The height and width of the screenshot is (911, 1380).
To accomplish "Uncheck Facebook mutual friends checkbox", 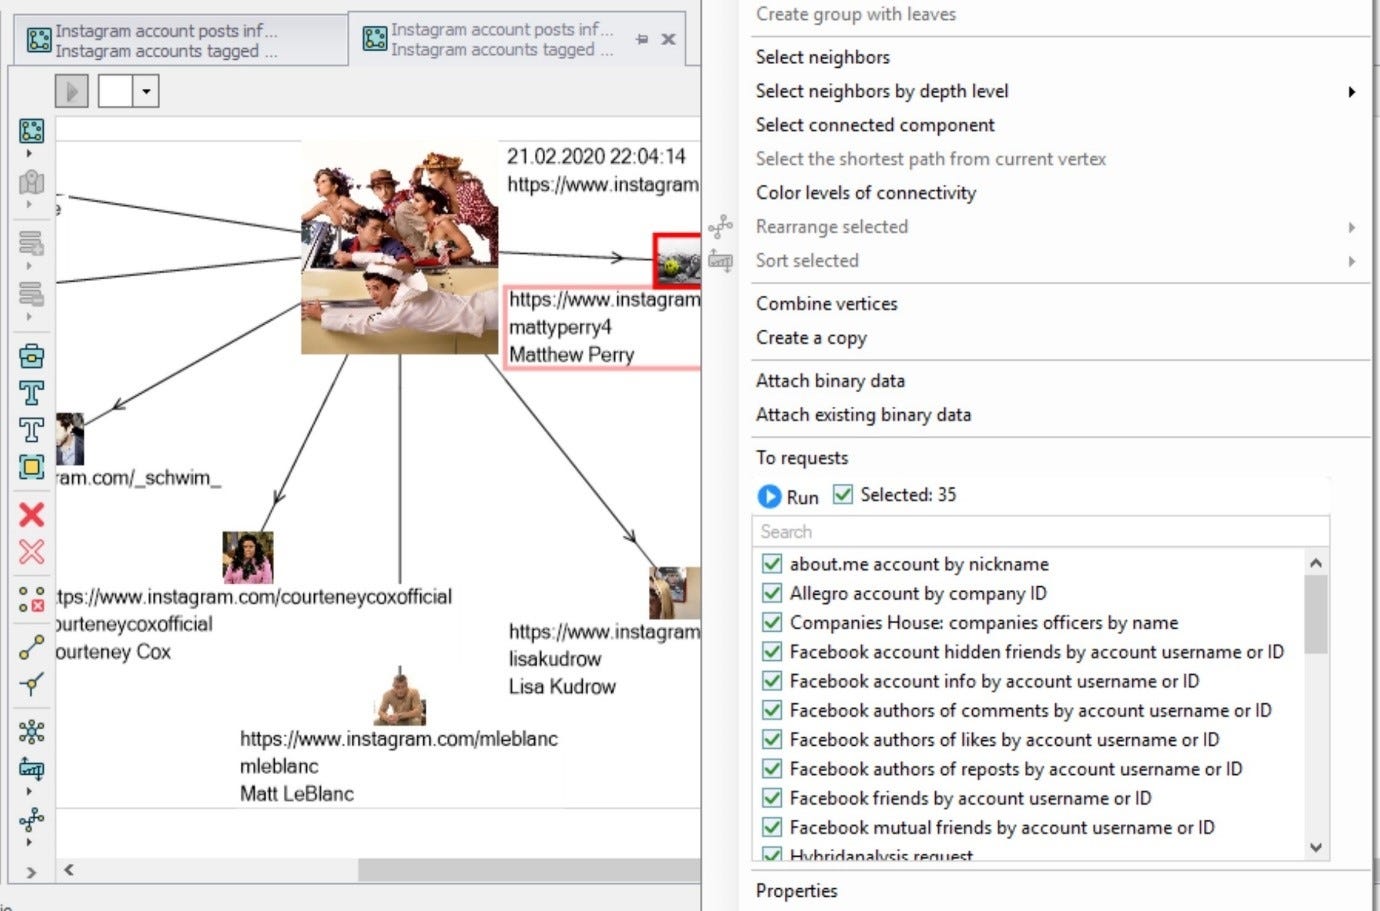I will pos(771,827).
